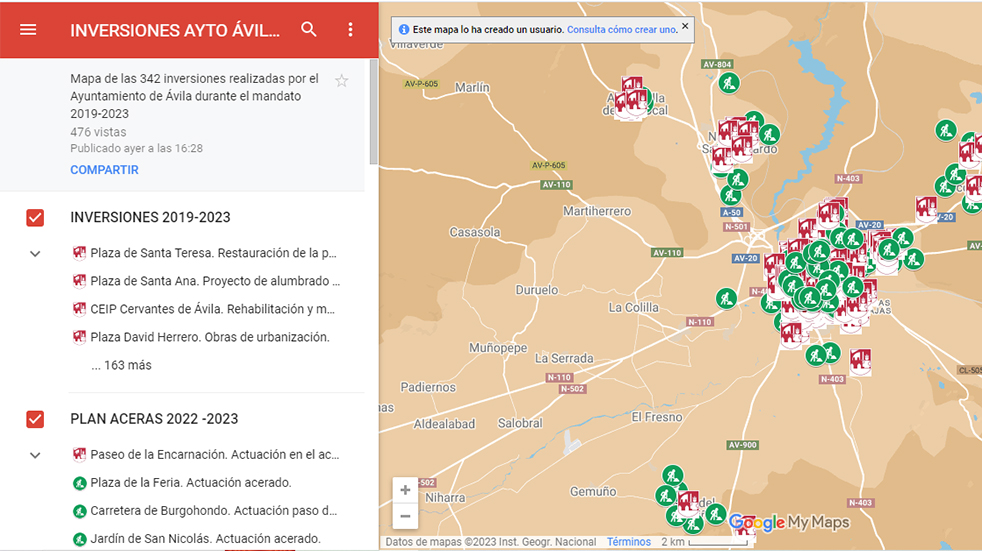Click the info icon in map notice
The image size is (982, 551).
pyautogui.click(x=404, y=30)
